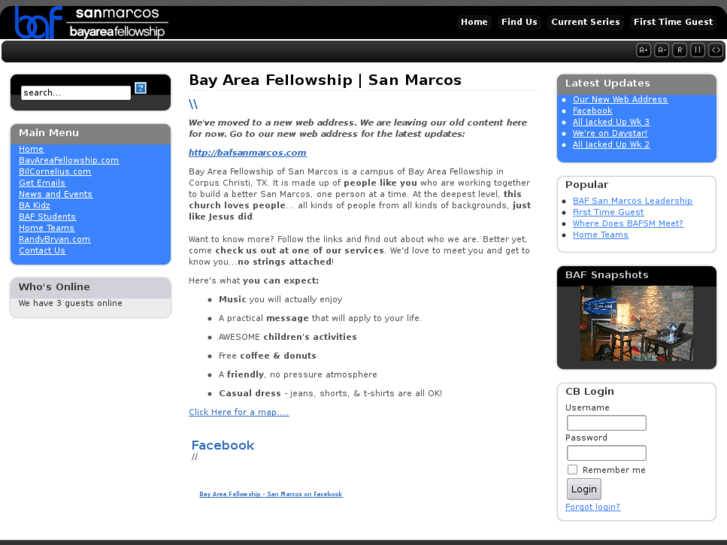Focus the Password field
This screenshot has width=727, height=545.
point(606,453)
